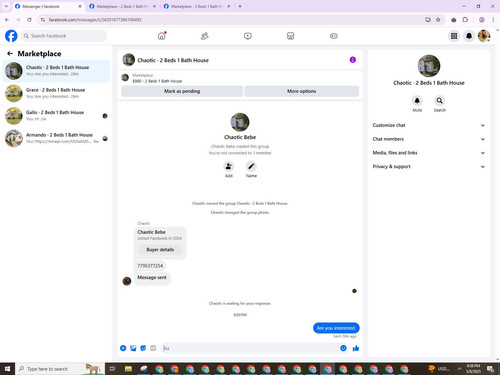Expand Chat members section

coord(428,139)
